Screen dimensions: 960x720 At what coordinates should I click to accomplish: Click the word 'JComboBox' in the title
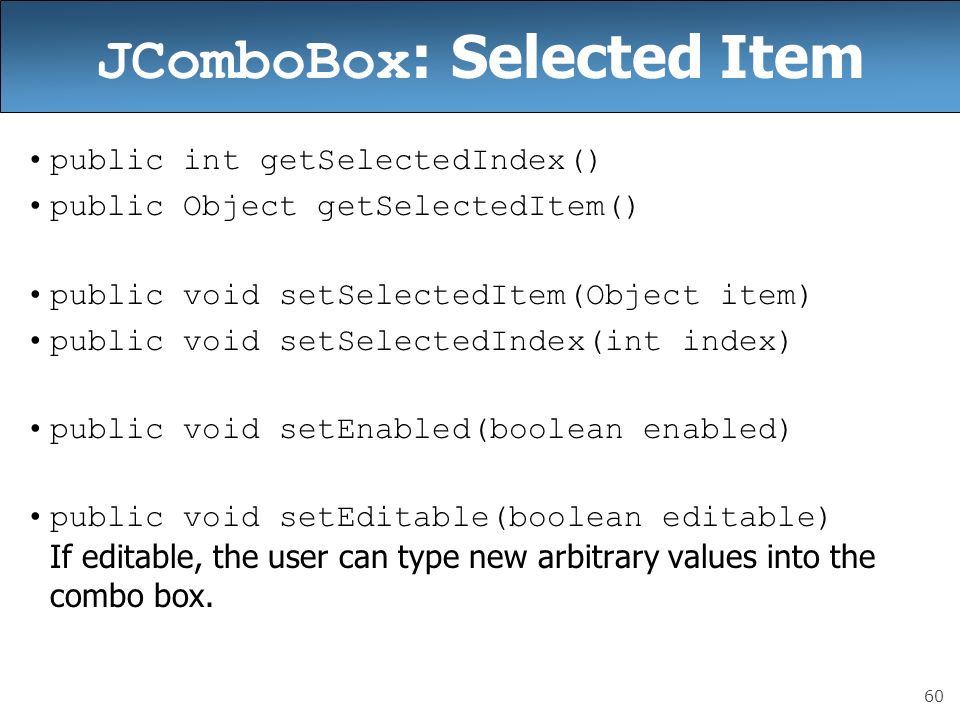(255, 61)
